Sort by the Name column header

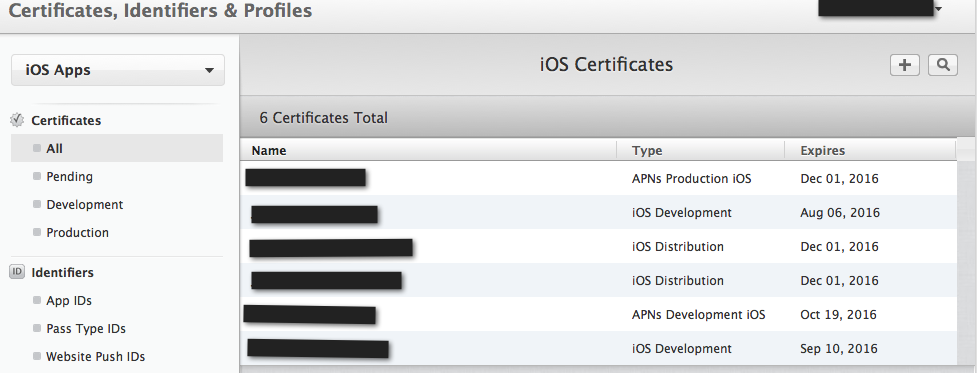click(429, 150)
